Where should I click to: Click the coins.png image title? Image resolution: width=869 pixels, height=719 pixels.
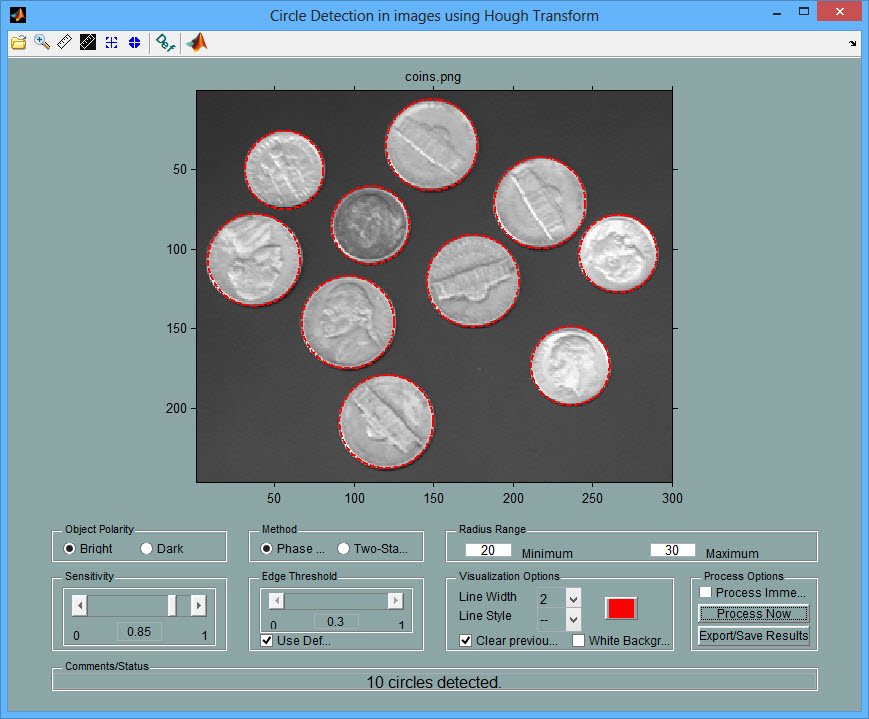(433, 77)
